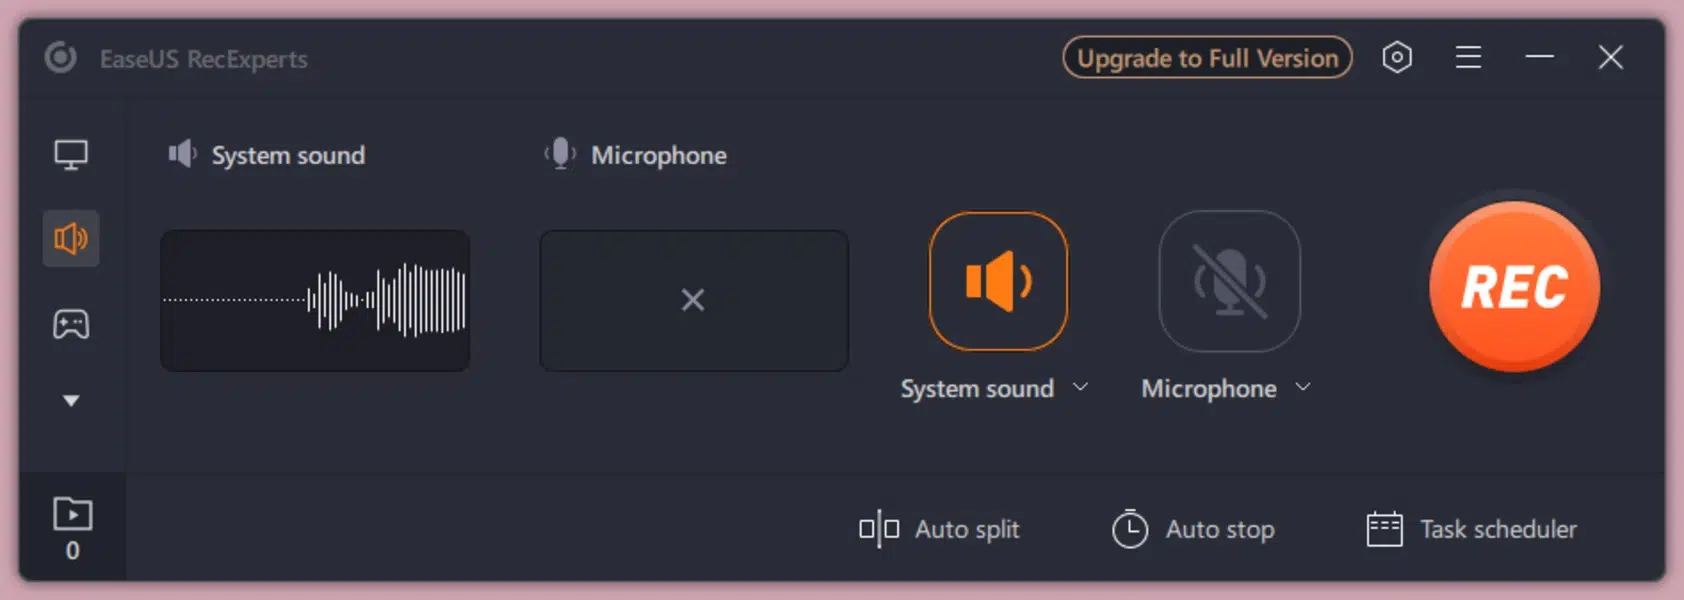Minimize the RecExperts window

click(x=1539, y=57)
